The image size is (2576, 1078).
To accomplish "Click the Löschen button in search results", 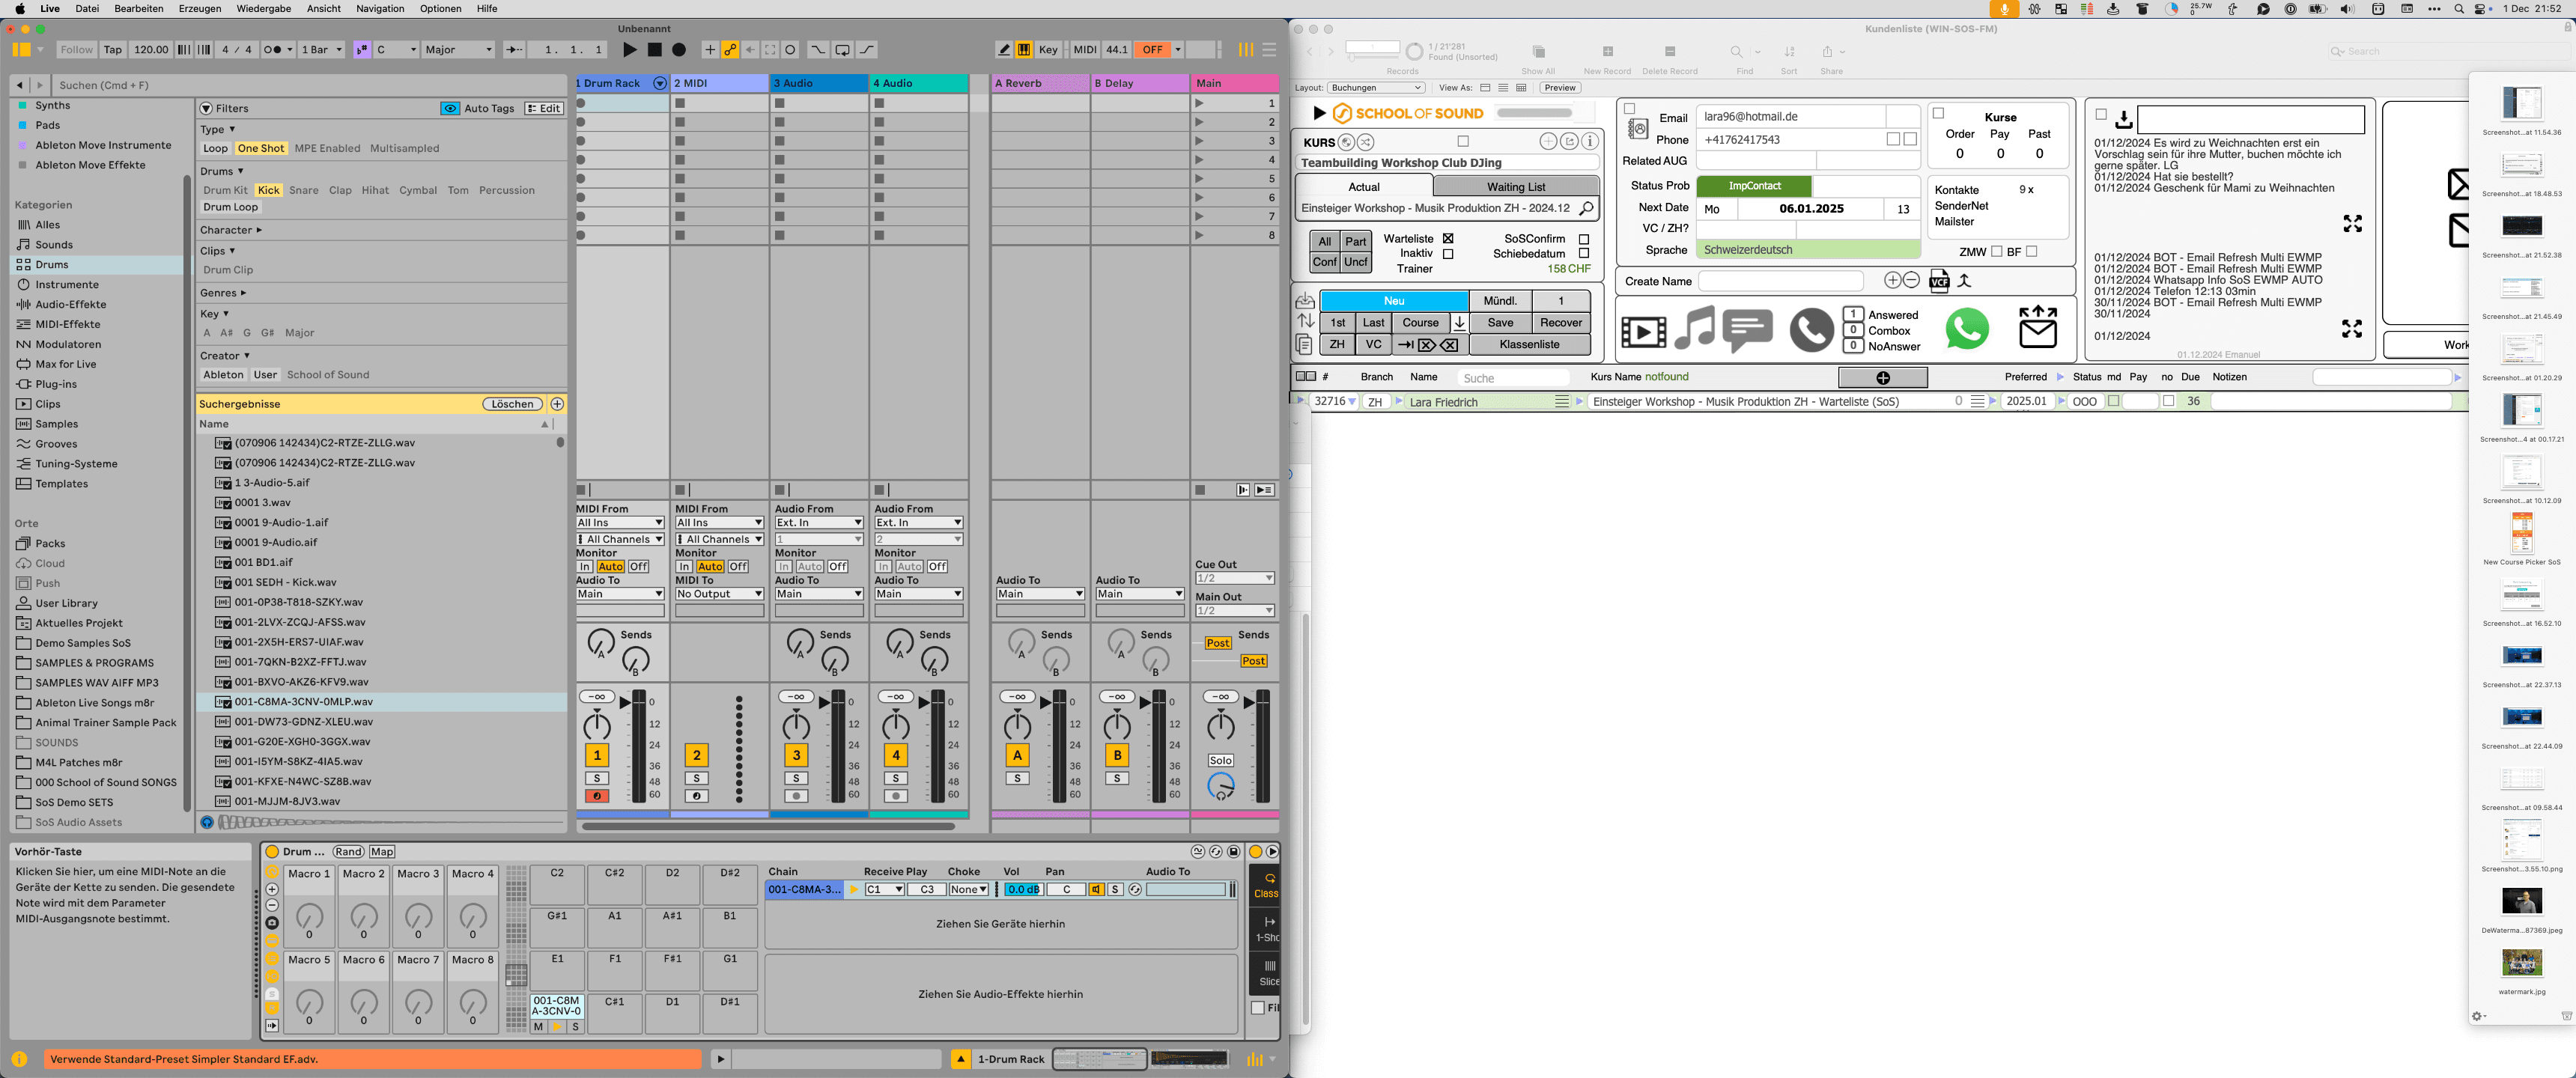I will click(512, 404).
